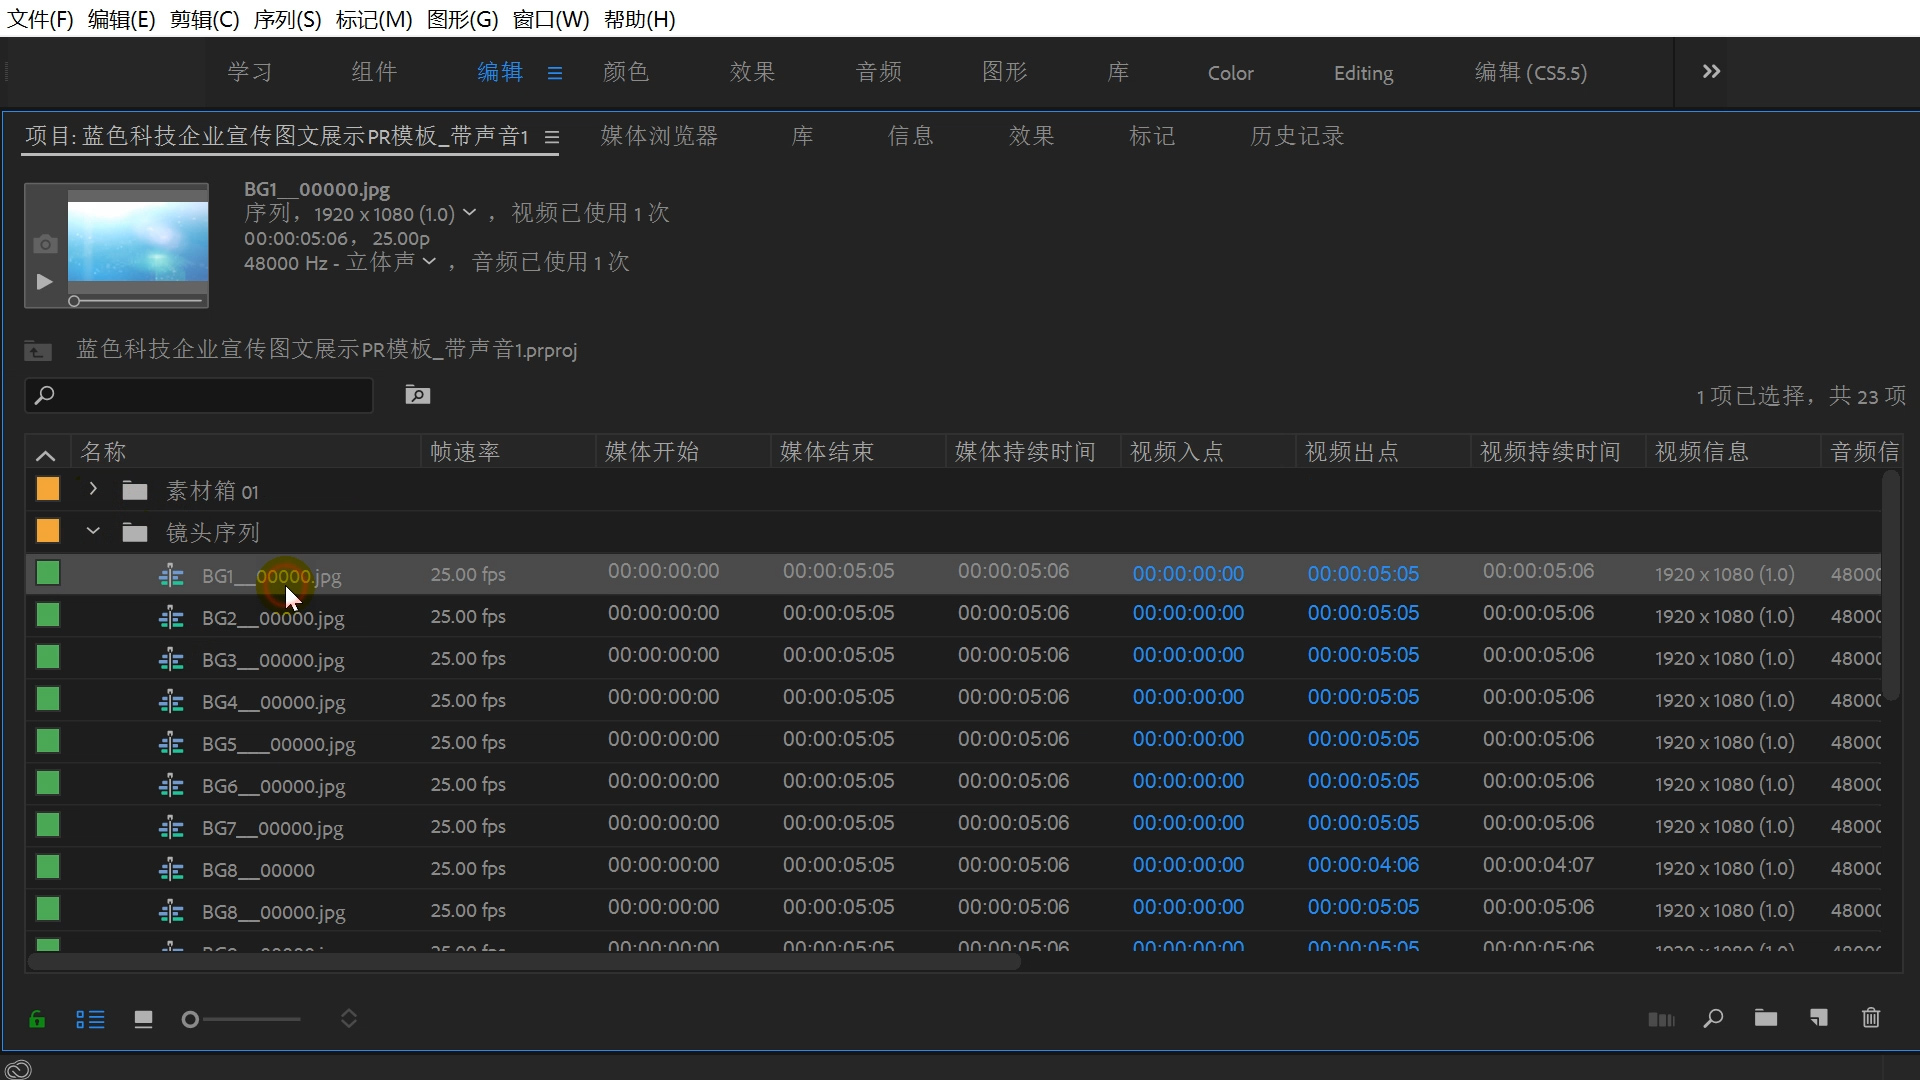Open 立体声 audio channel dropdown
Image resolution: width=1920 pixels, height=1080 pixels.
pos(429,262)
